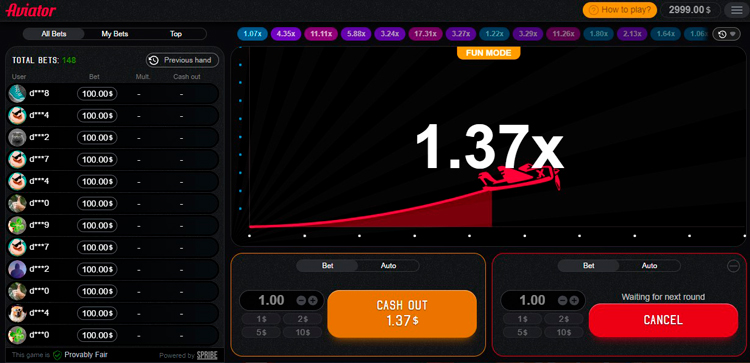Open the hamburger menu icon

click(x=737, y=10)
